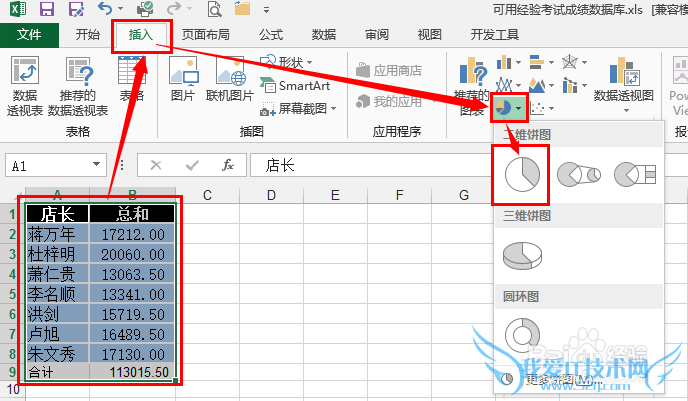
Task: Click the total cell 113015.50
Action: [132, 372]
